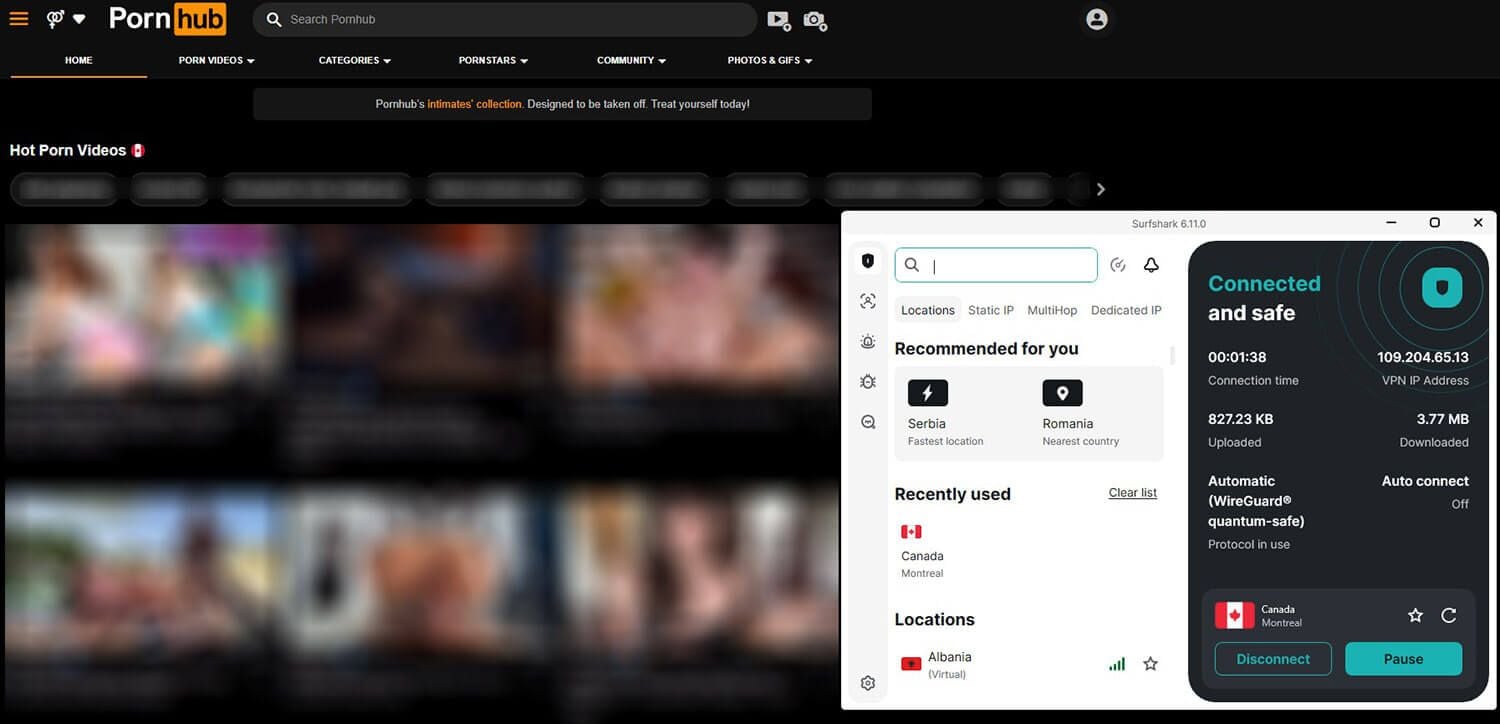1500x724 pixels.
Task: Open the user account icon in the header
Action: [1097, 19]
